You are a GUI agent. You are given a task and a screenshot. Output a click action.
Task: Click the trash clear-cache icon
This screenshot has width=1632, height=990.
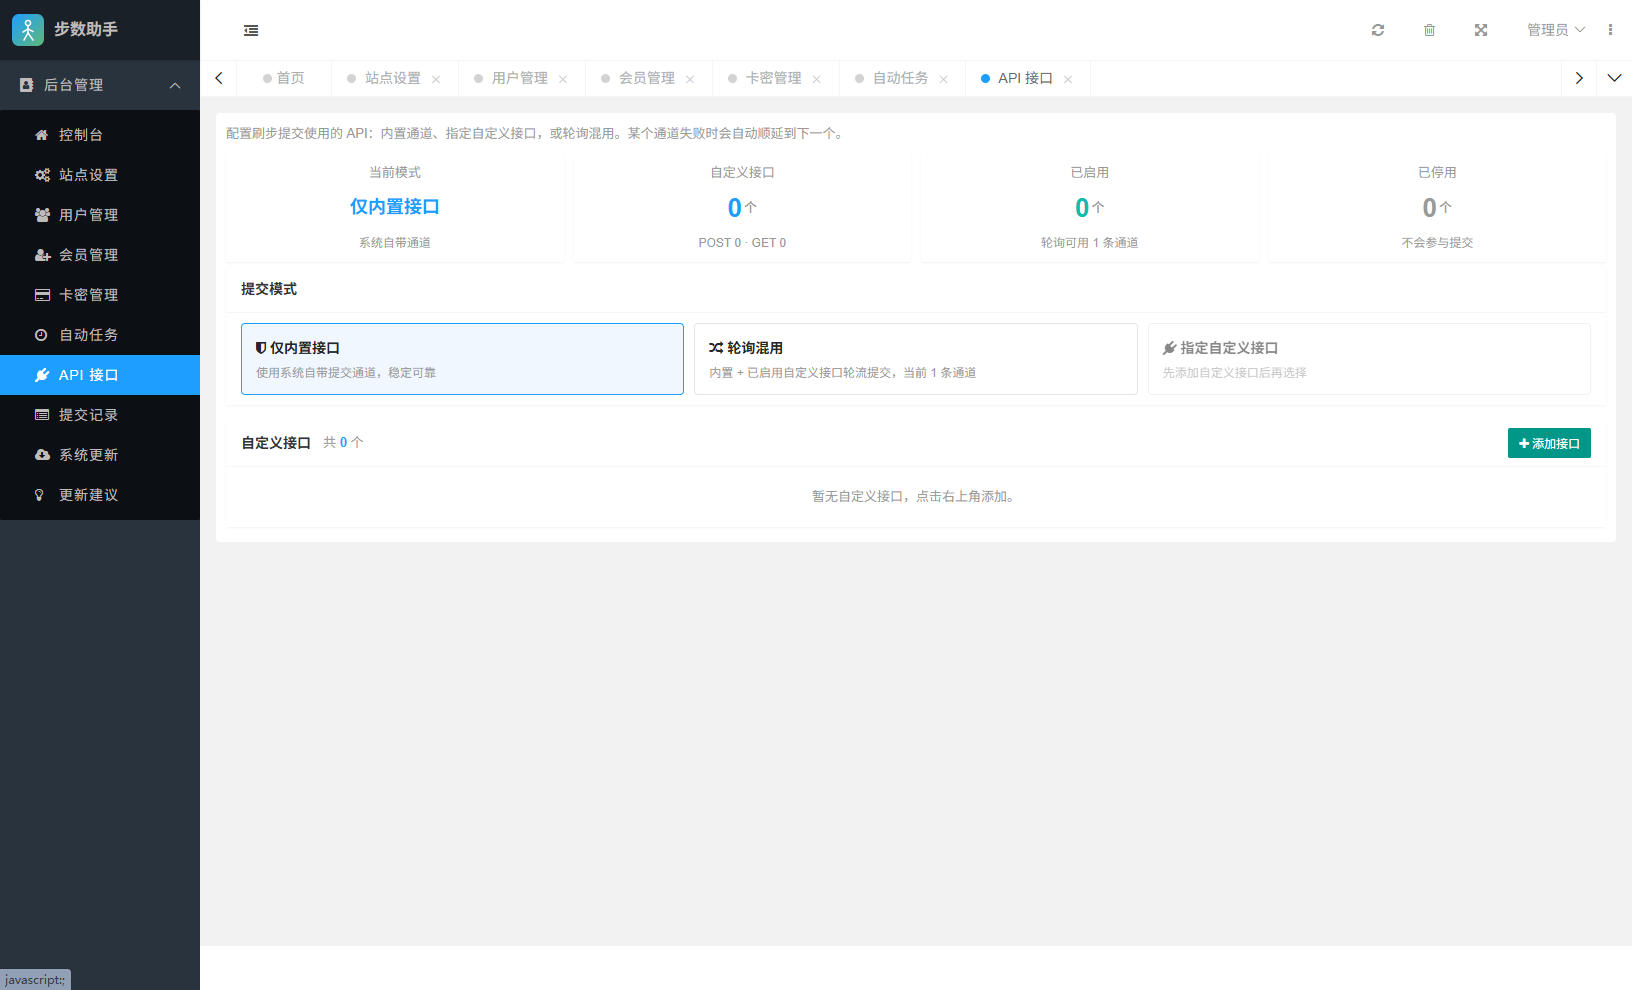coord(1429,30)
